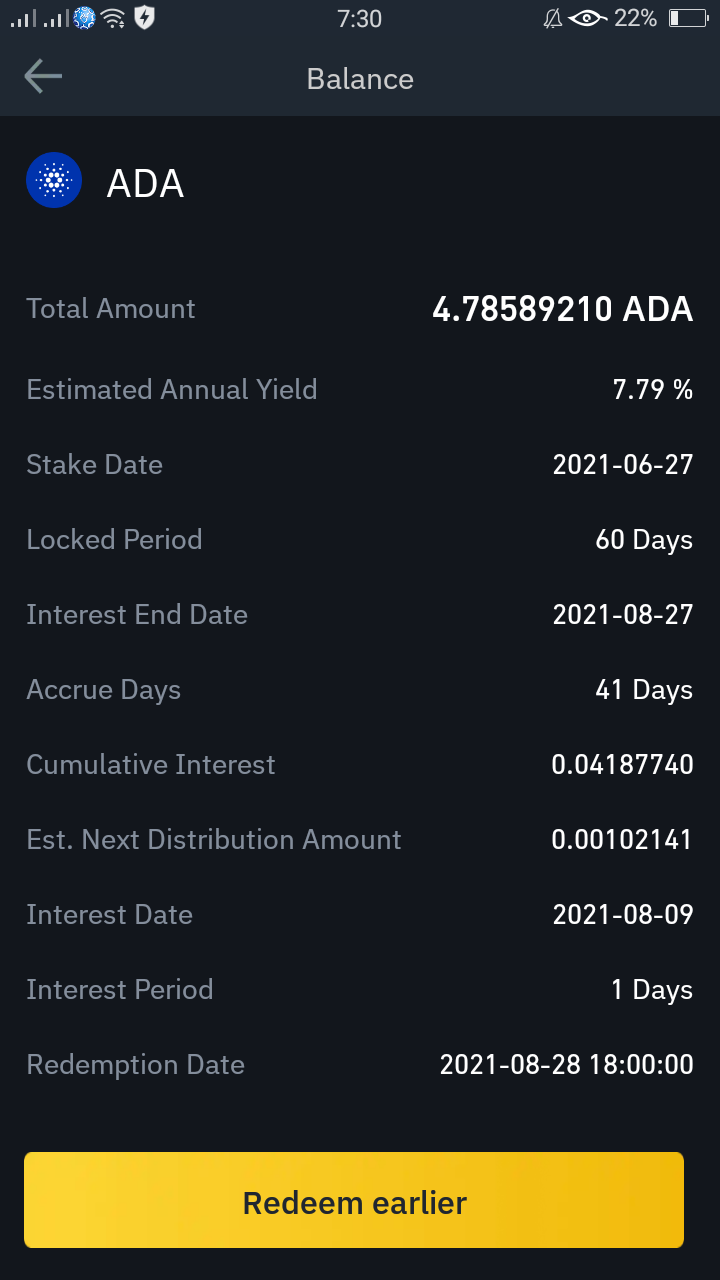Tap Redemption Date 2021-08-28 18:00:00

(x=567, y=1065)
